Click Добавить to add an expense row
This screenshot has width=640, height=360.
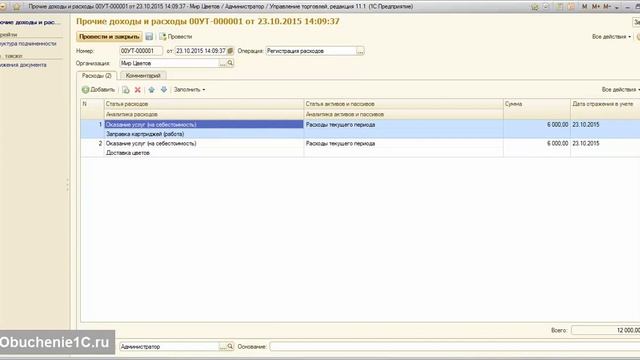[x=98, y=90]
